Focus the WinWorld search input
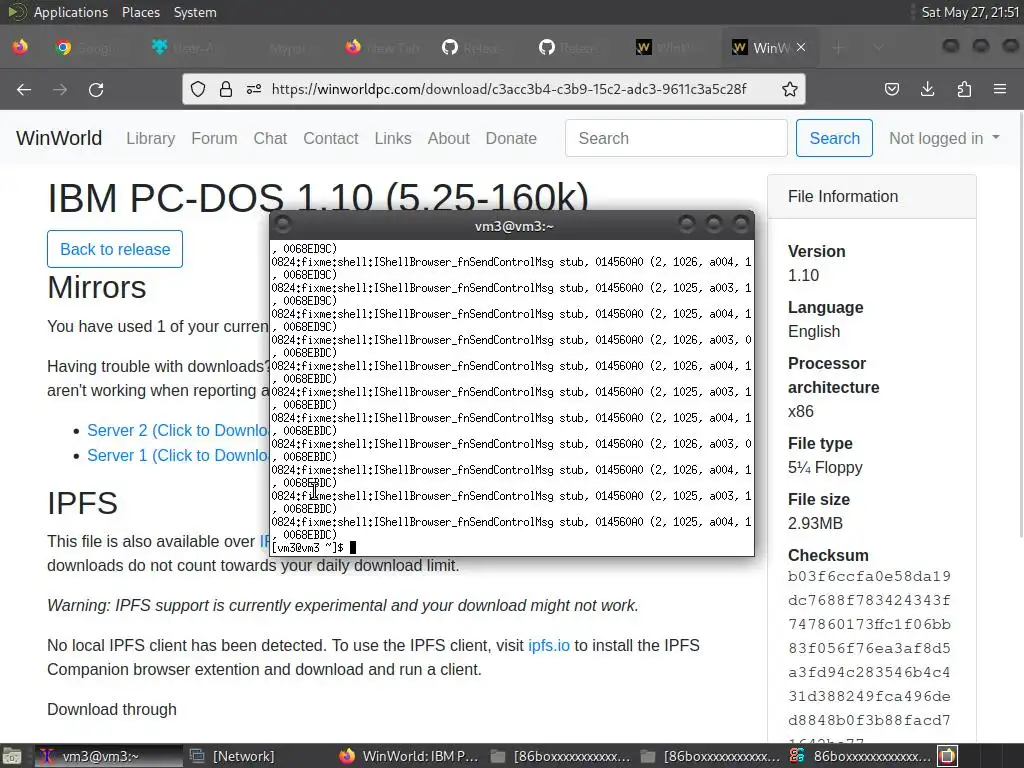The image size is (1024, 768). 676,138
